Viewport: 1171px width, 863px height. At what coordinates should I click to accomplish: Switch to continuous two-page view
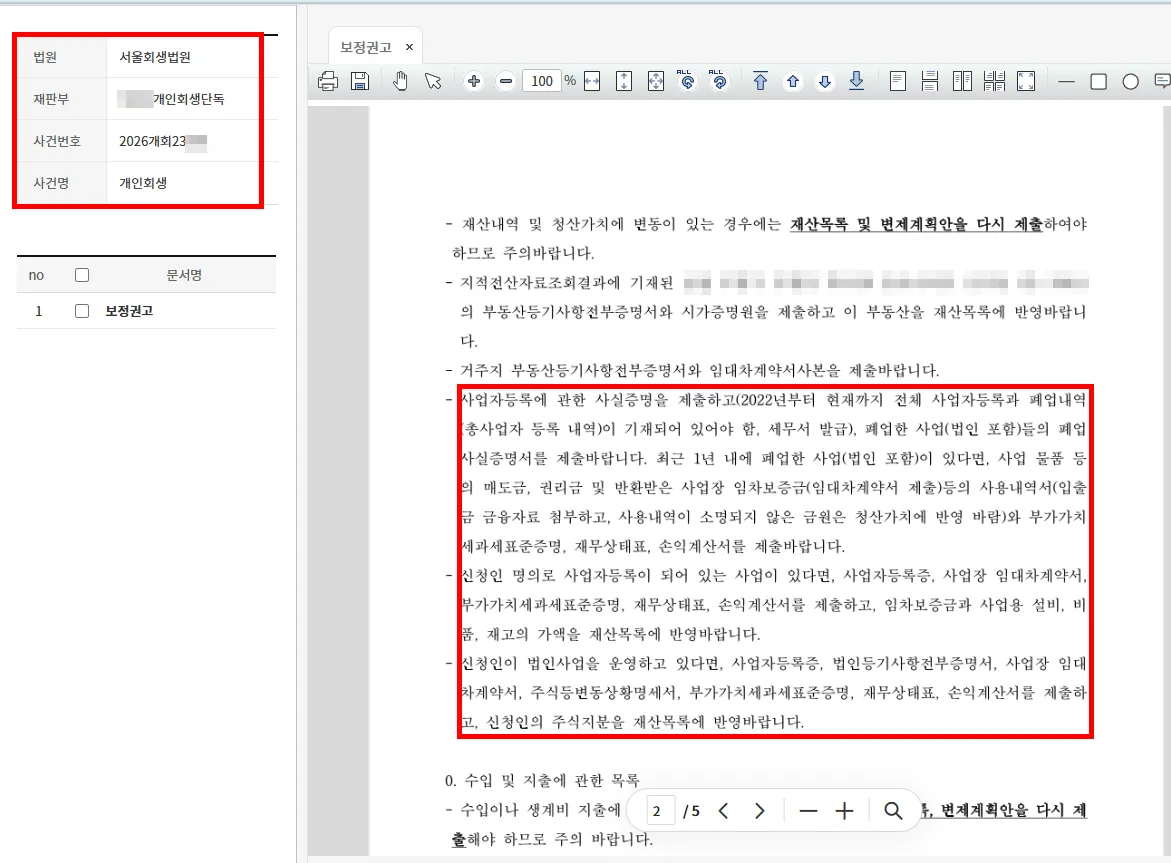coord(994,81)
